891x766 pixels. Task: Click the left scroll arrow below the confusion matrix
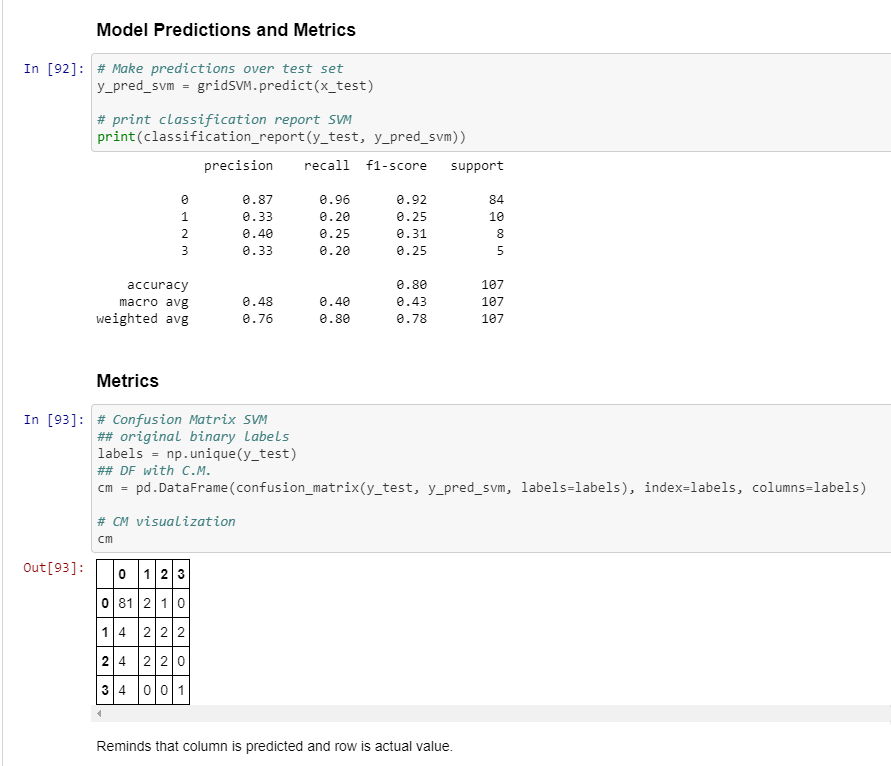(x=100, y=714)
